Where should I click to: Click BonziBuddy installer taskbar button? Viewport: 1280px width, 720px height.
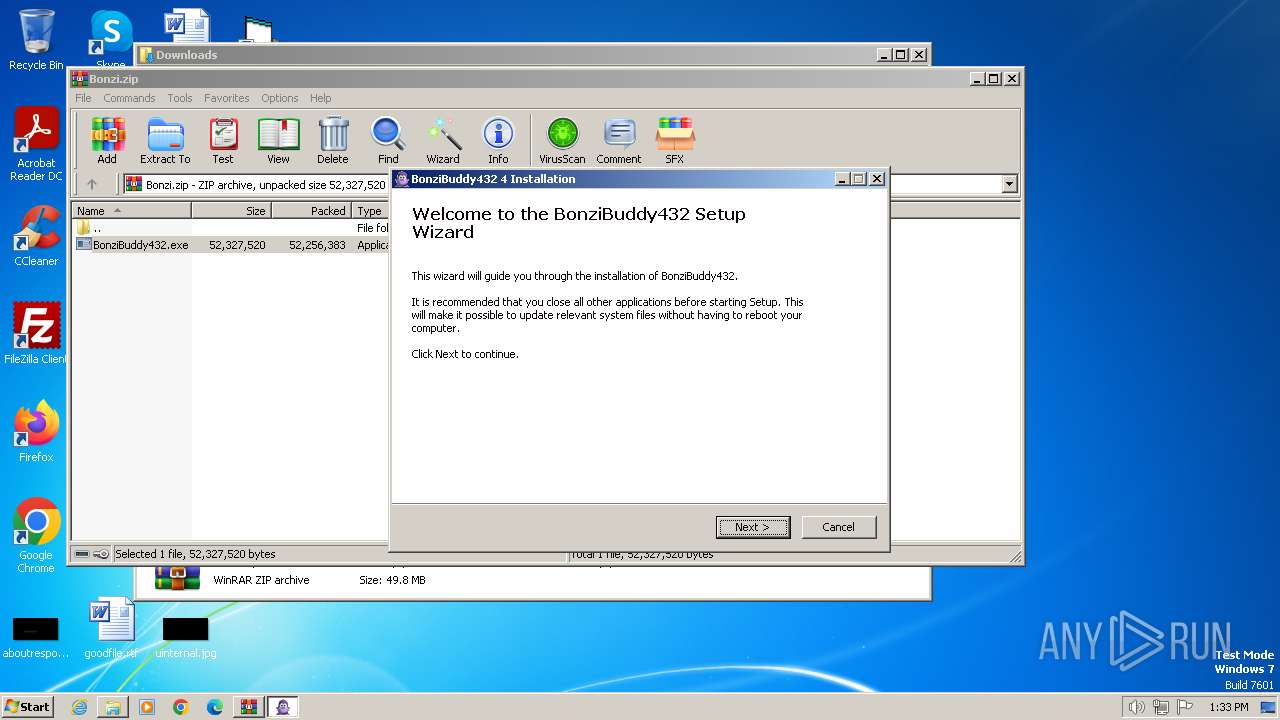283,707
